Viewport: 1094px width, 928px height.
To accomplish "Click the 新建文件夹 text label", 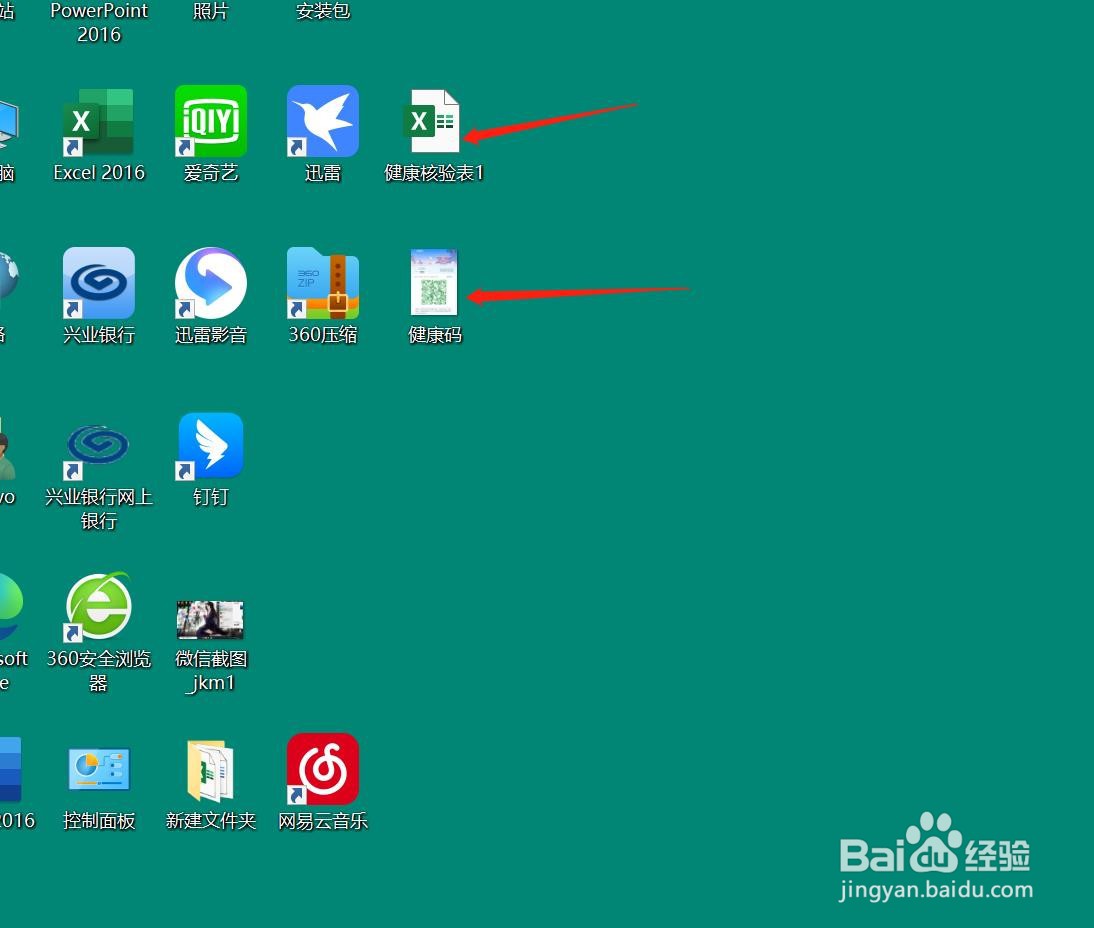I will [x=211, y=820].
